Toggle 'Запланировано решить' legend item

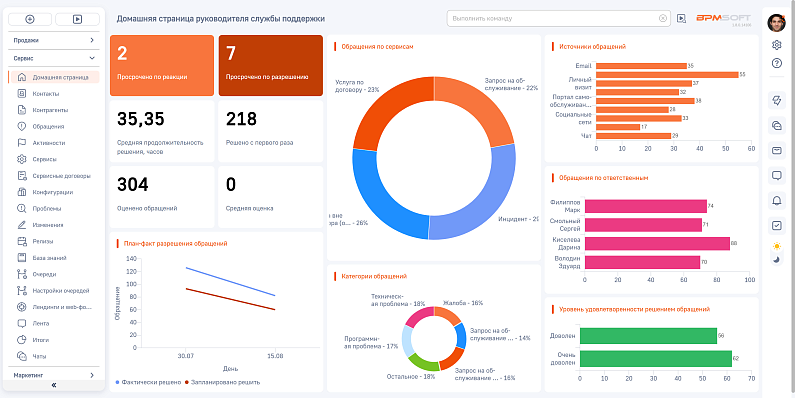tap(223, 382)
